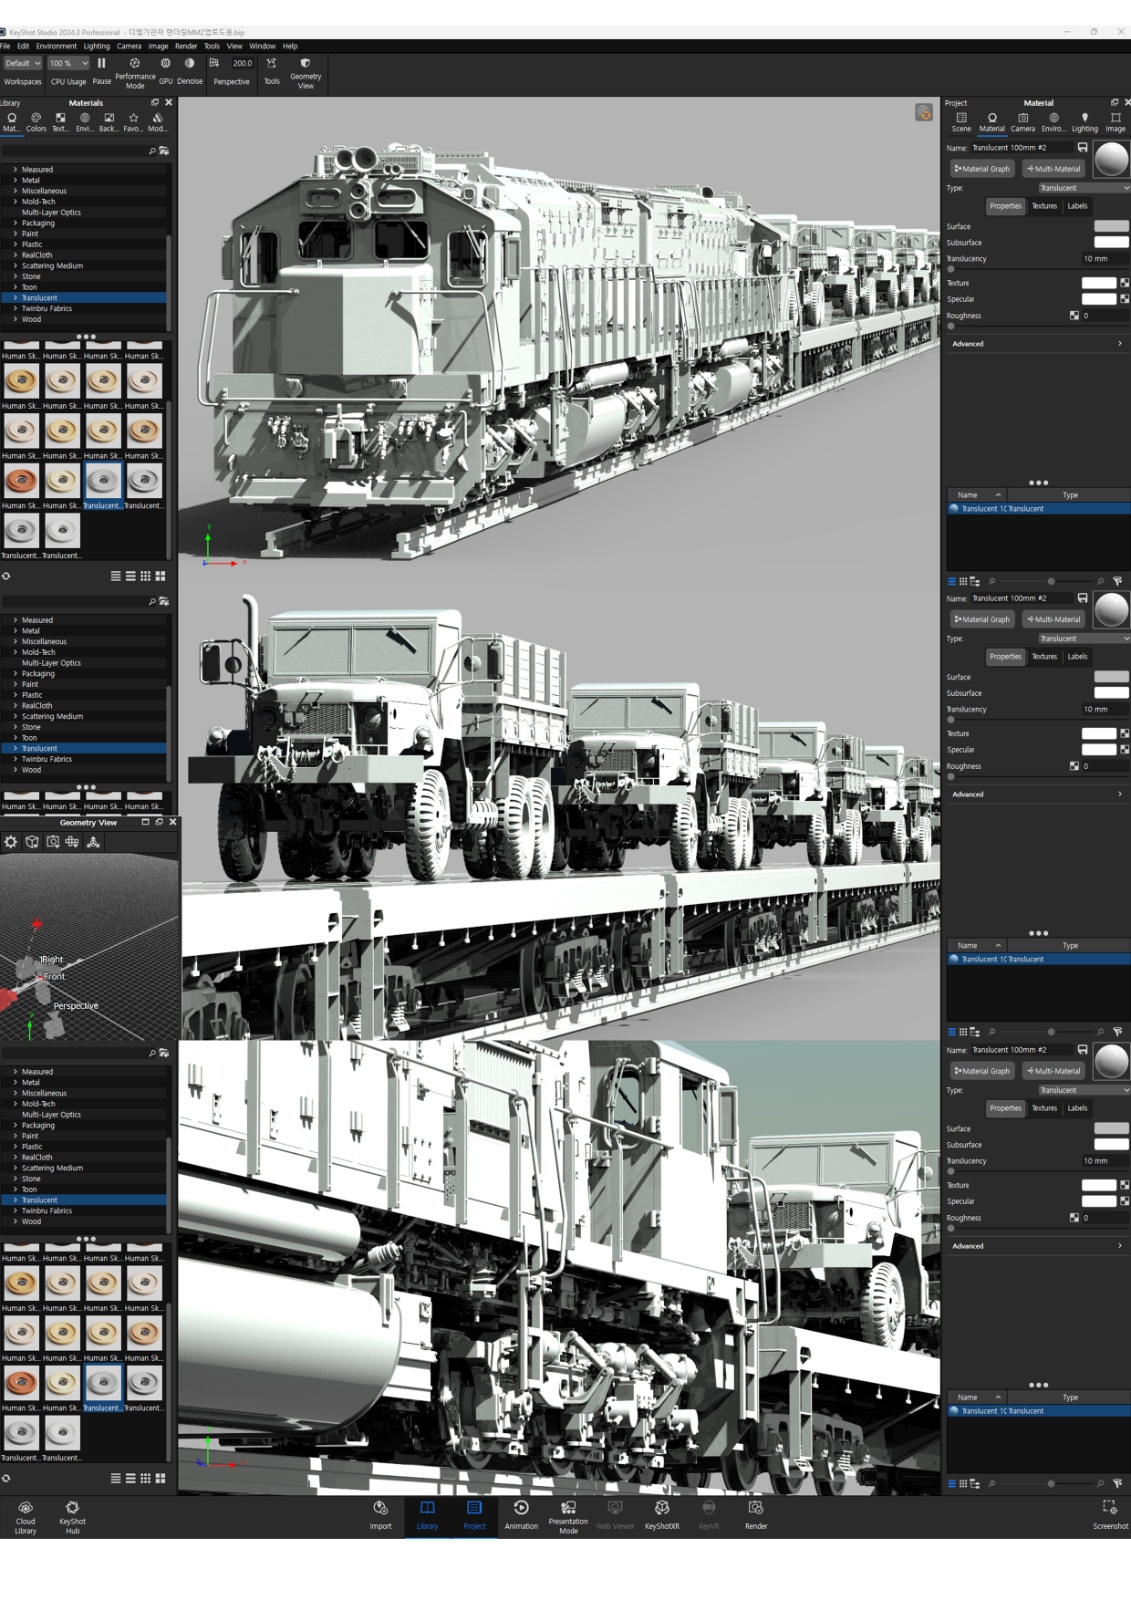This screenshot has width=1131, height=1600.
Task: Open the Lighting menu
Action: [x=97, y=46]
